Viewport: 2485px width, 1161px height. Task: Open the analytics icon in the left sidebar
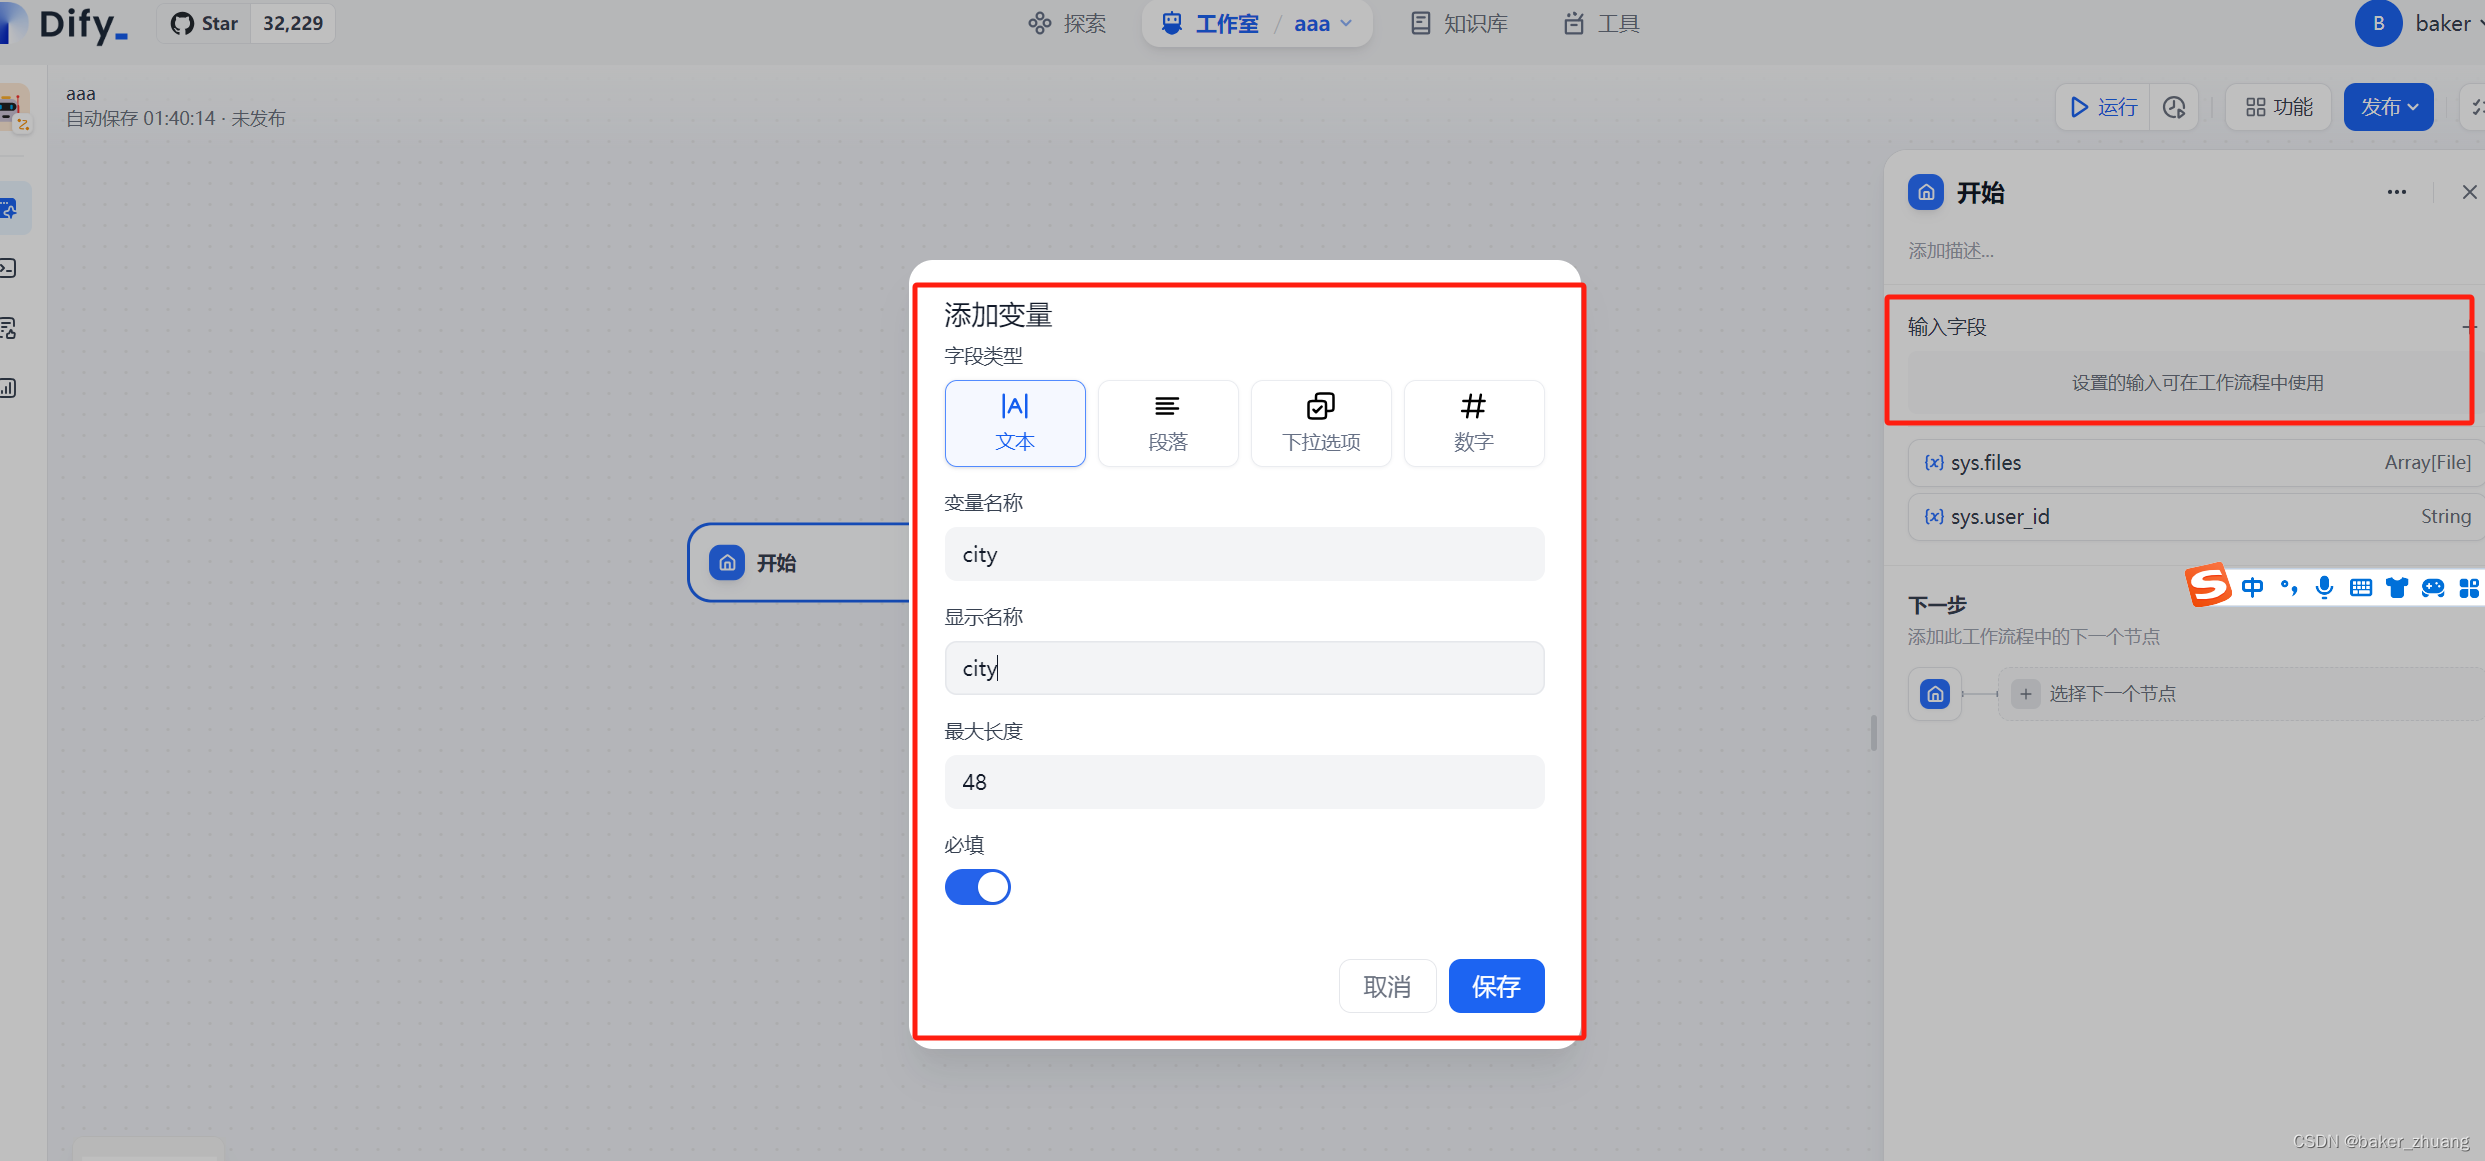tap(9, 388)
